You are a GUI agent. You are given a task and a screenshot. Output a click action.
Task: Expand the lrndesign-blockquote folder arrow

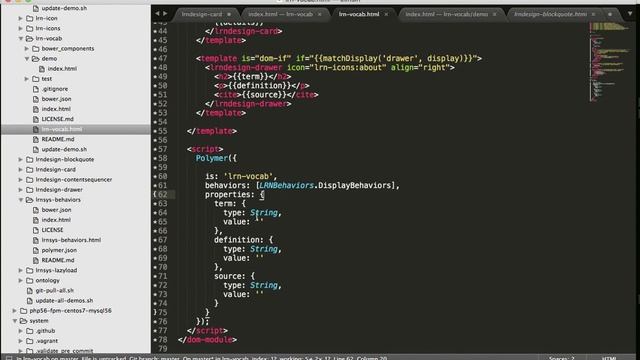pos(20,159)
